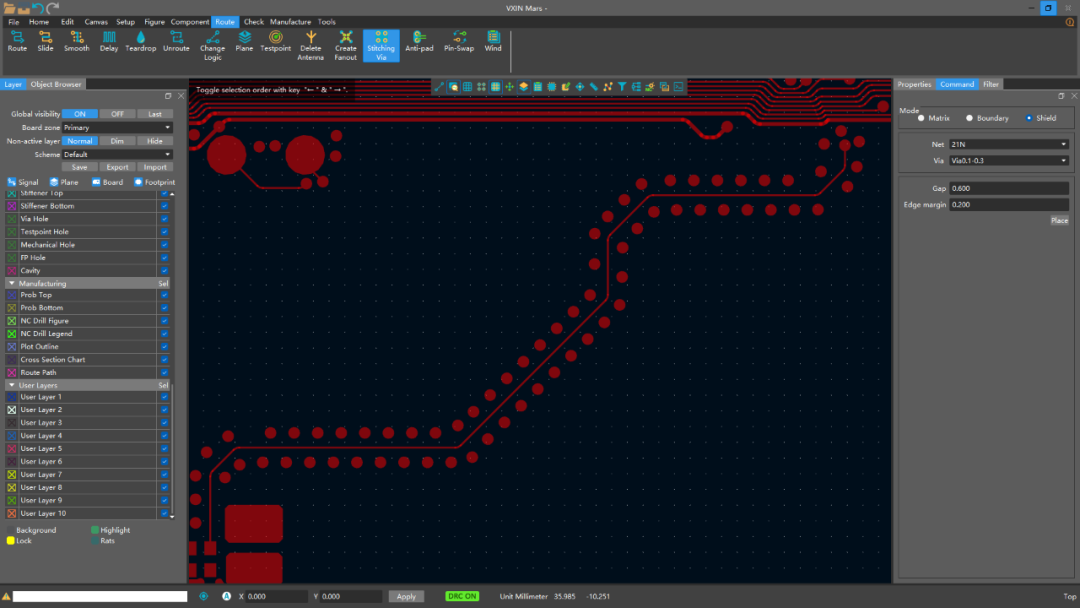Select the Teardrop tool
Image resolution: width=1080 pixels, height=608 pixels.
pos(141,42)
